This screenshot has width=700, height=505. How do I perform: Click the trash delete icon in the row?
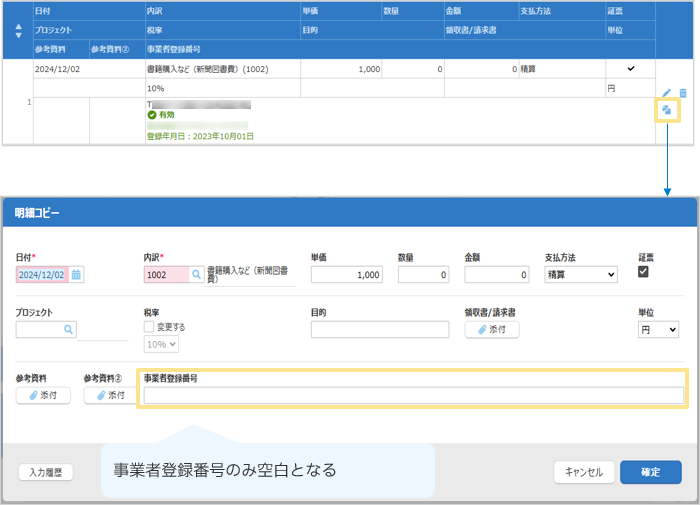pyautogui.click(x=683, y=93)
